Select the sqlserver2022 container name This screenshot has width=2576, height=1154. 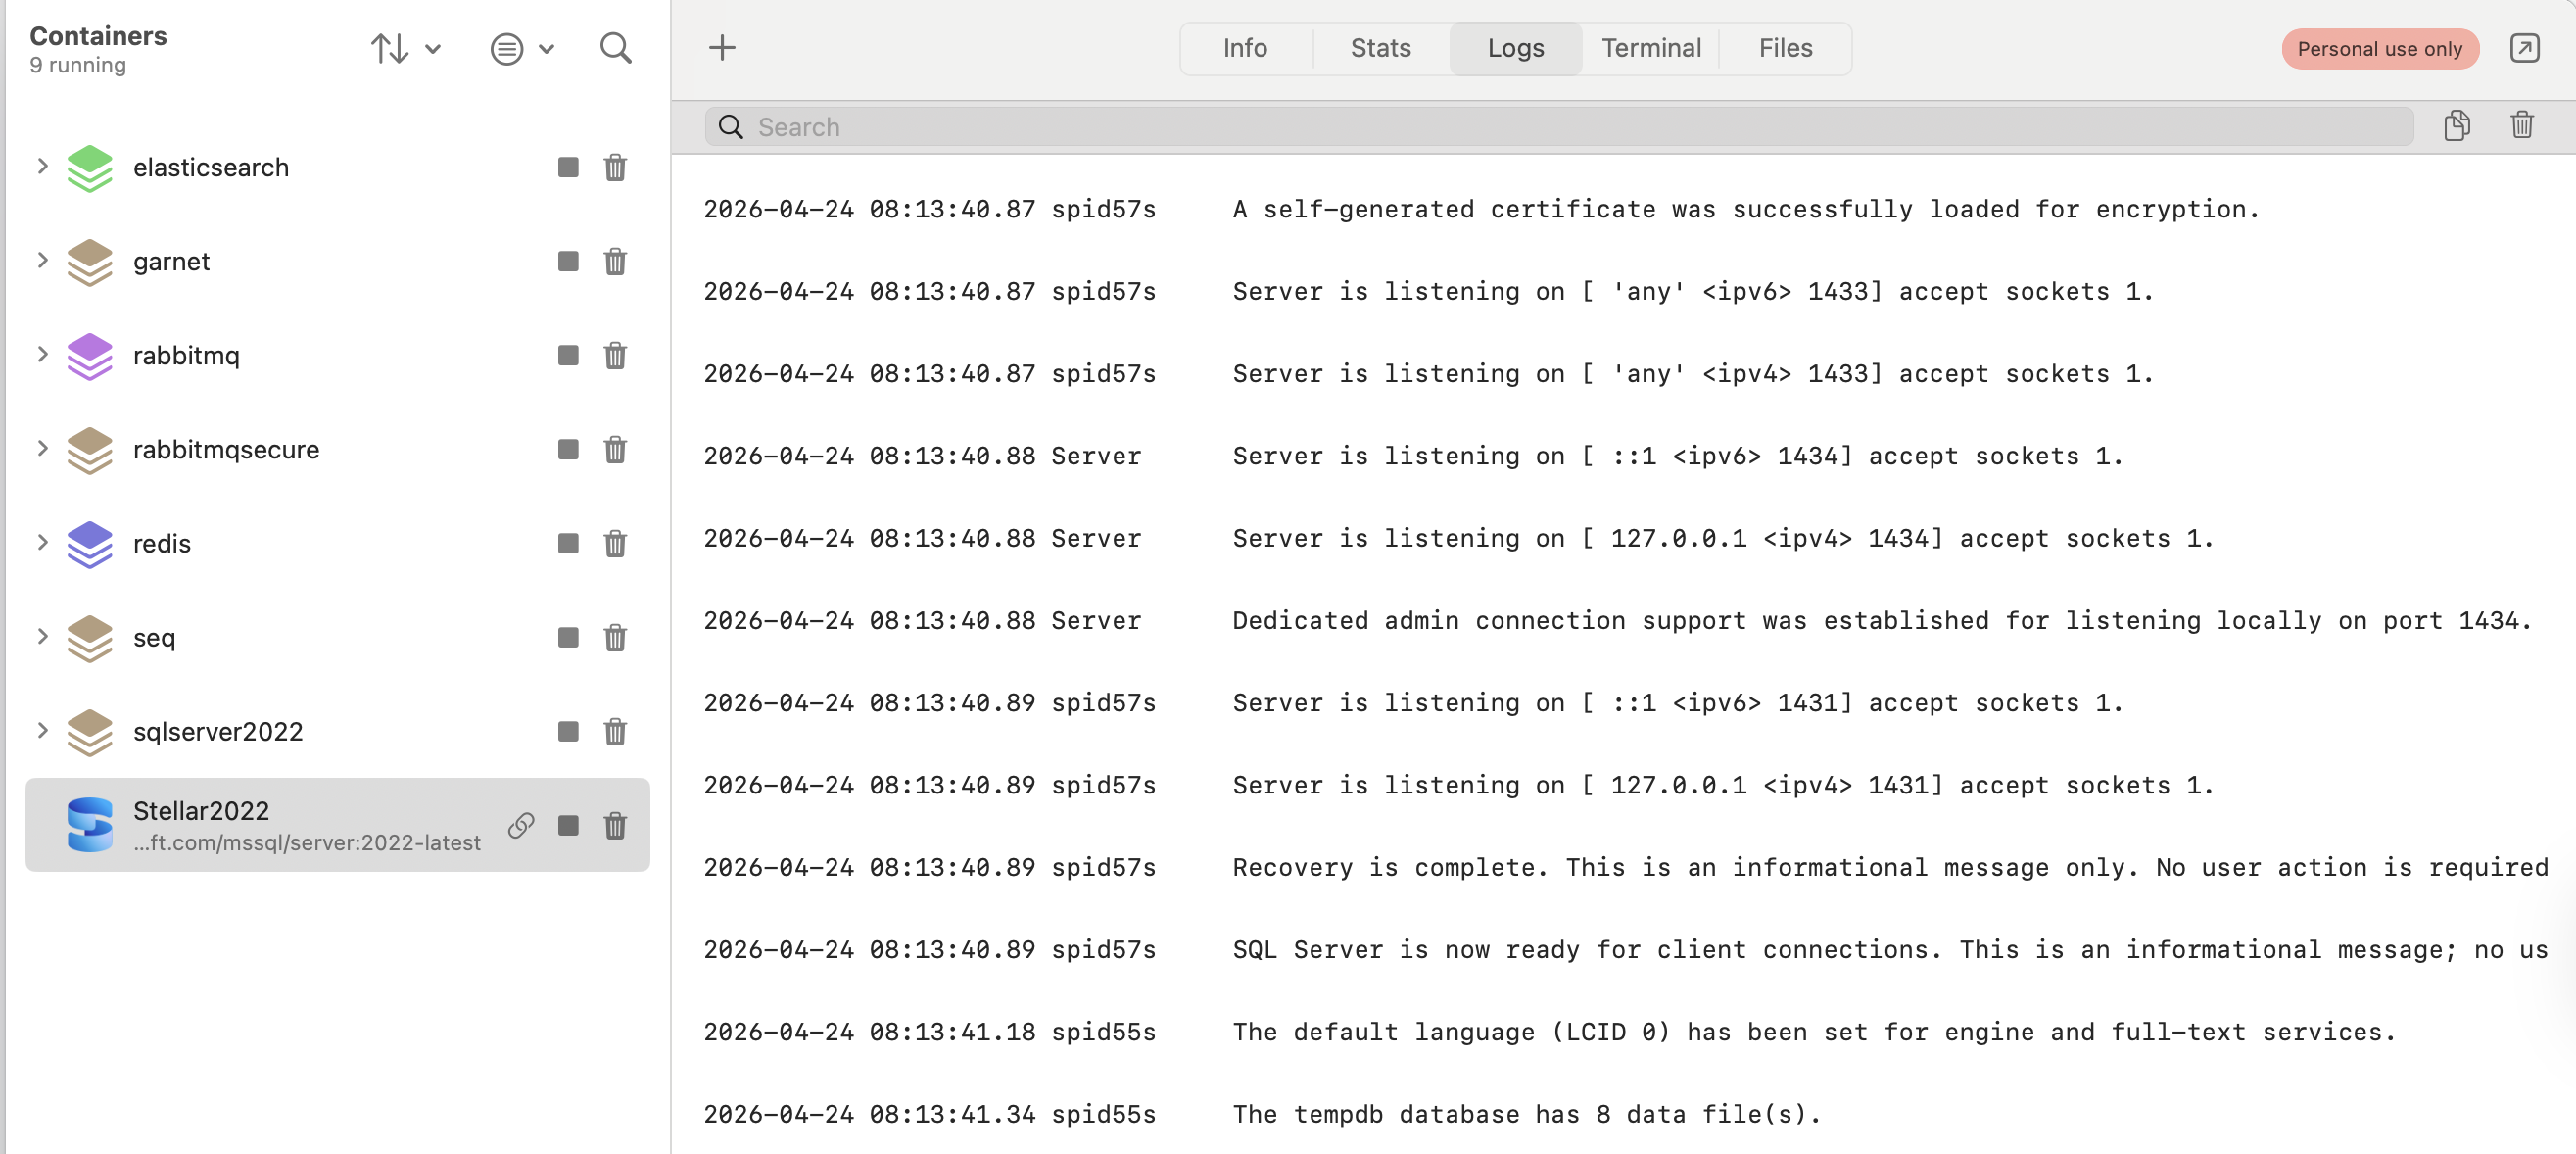click(218, 731)
